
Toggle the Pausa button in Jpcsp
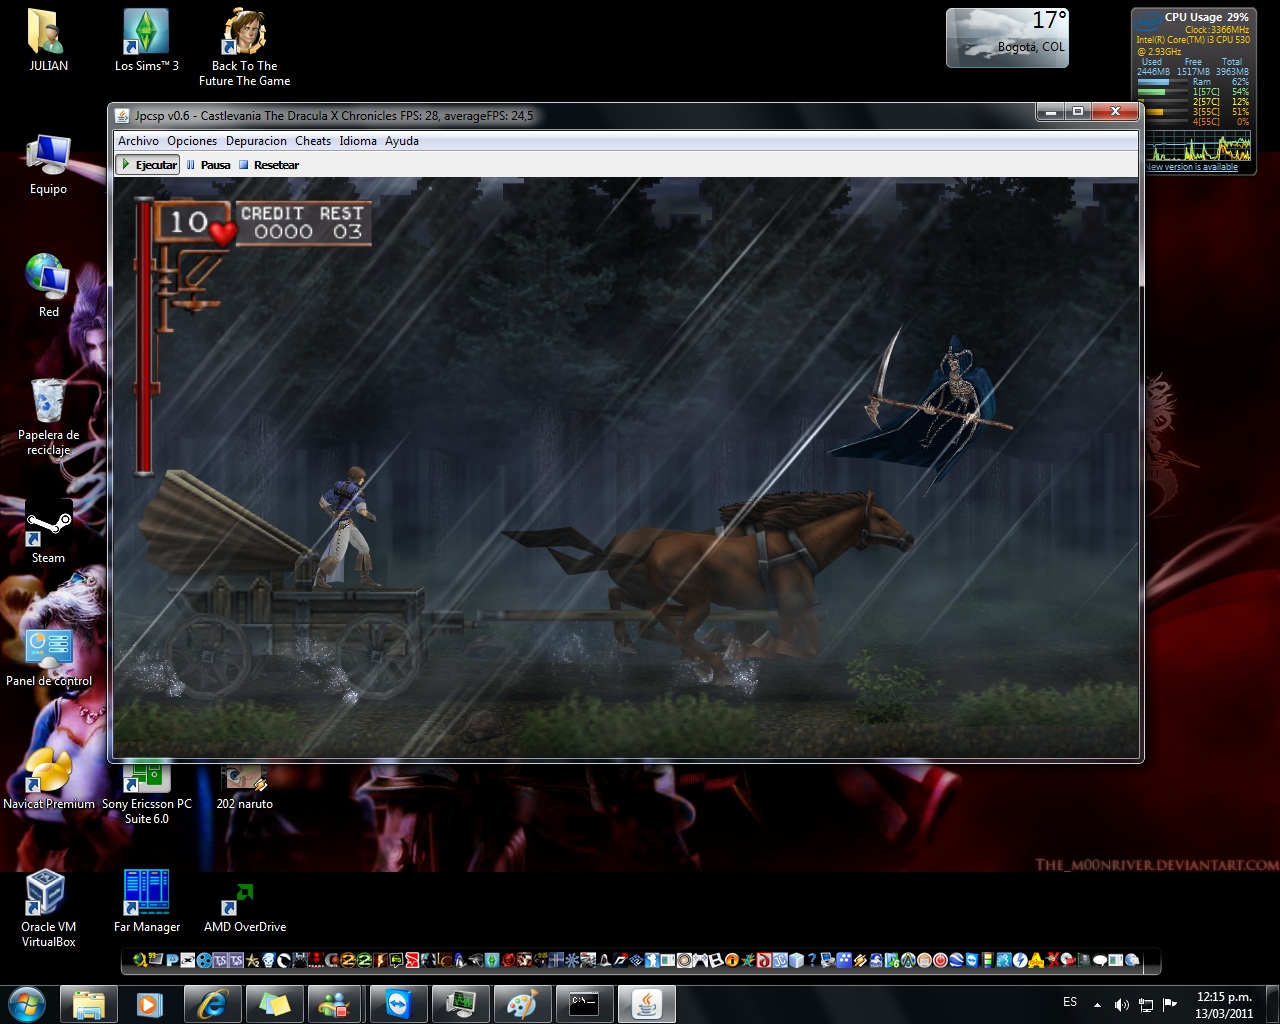[x=208, y=165]
